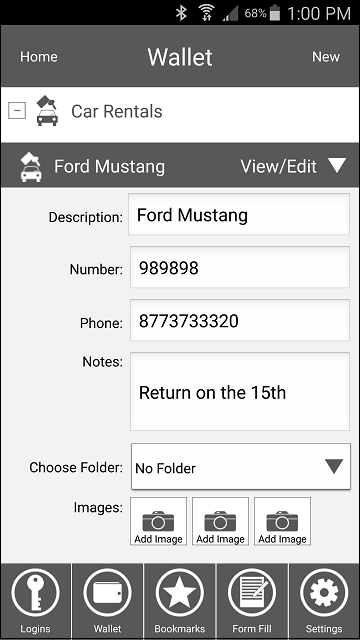Open the Bookmarks star icon
Viewport: 360px width, 640px height.
[180, 593]
